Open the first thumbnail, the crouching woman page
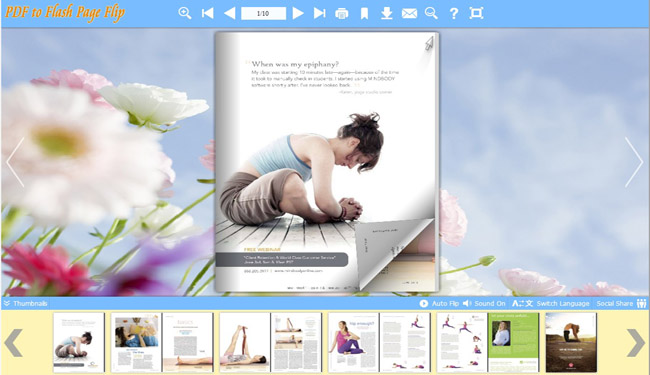Screen dimensions: 650x375 pos(79,342)
